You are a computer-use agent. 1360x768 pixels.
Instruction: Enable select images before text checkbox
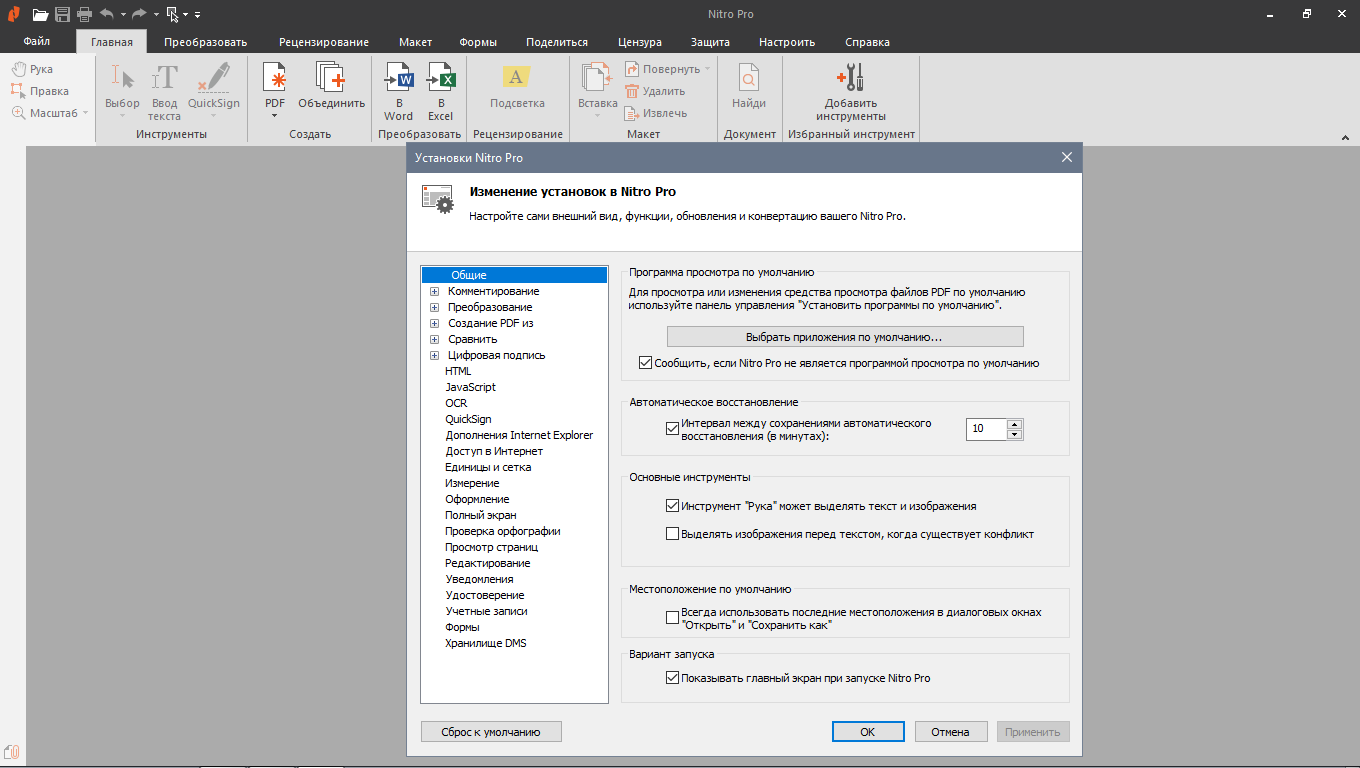click(672, 534)
